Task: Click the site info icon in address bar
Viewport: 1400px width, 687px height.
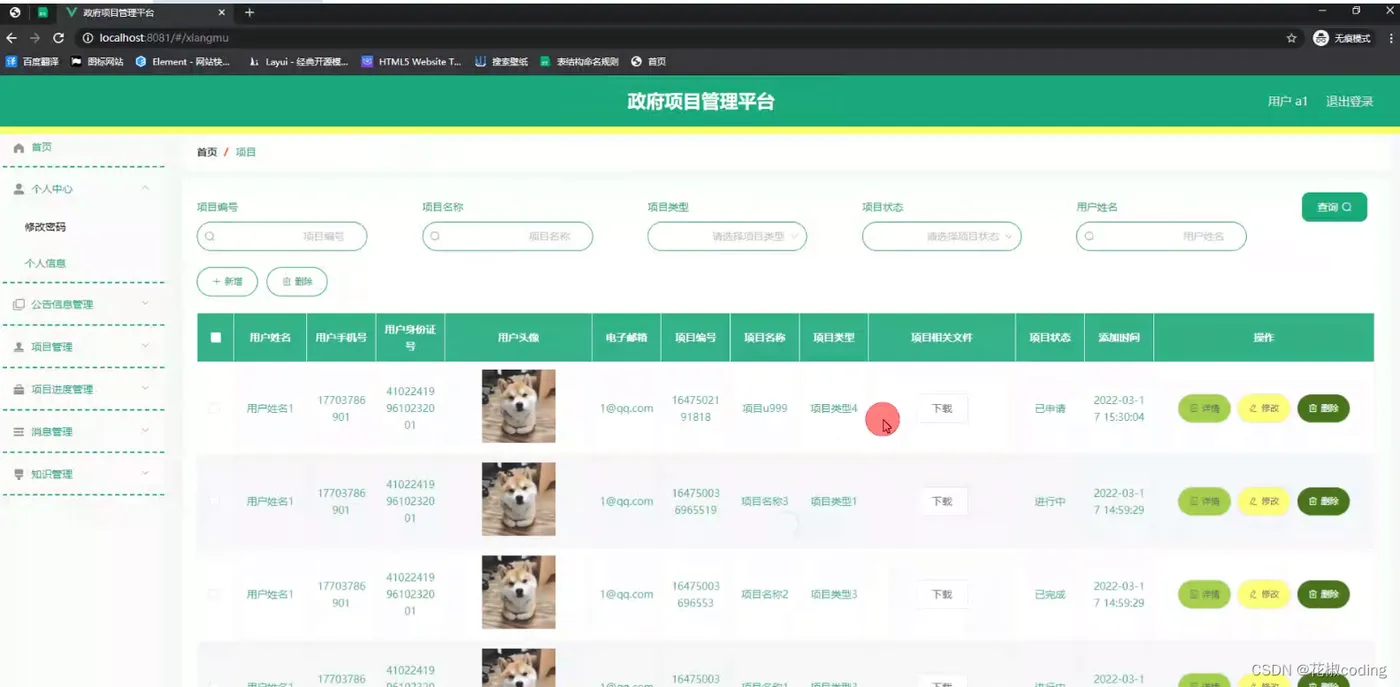Action: click(x=87, y=38)
